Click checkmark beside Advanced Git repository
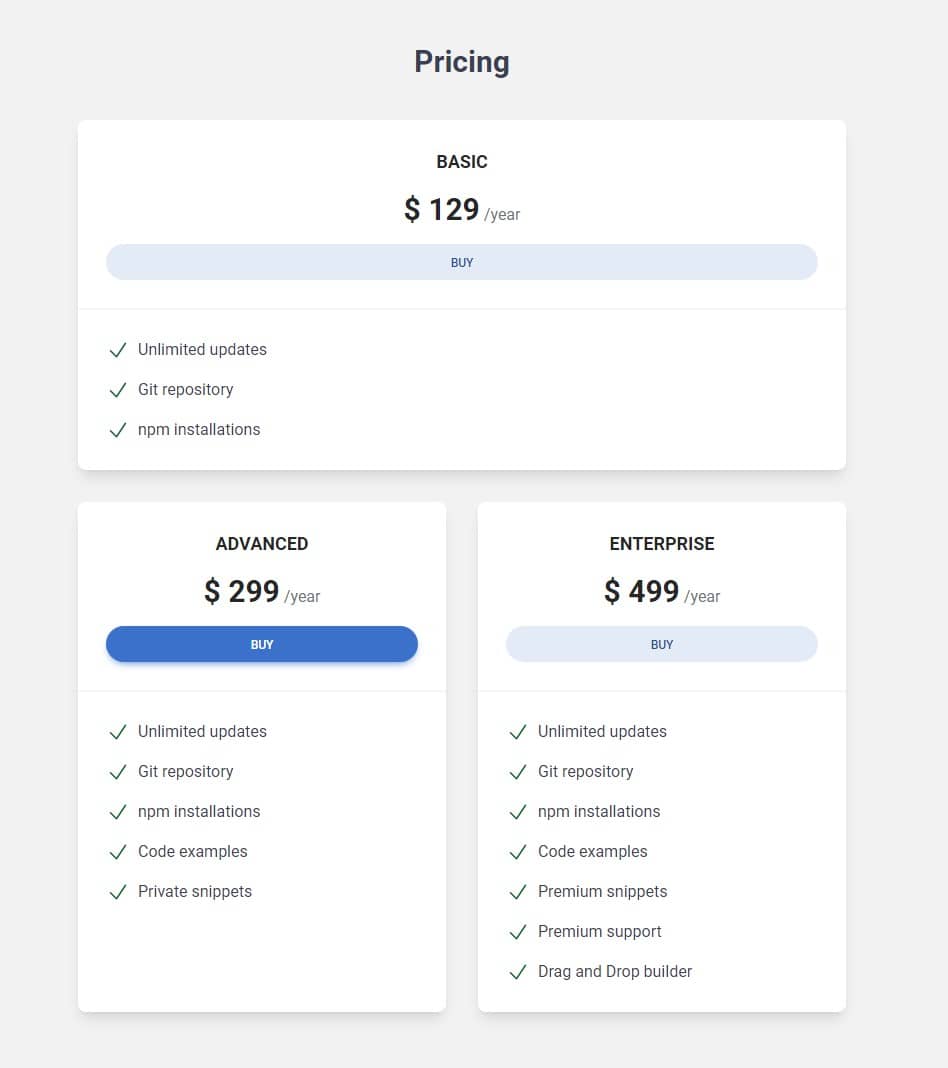Screen dimensions: 948x1068 [x=118, y=772]
